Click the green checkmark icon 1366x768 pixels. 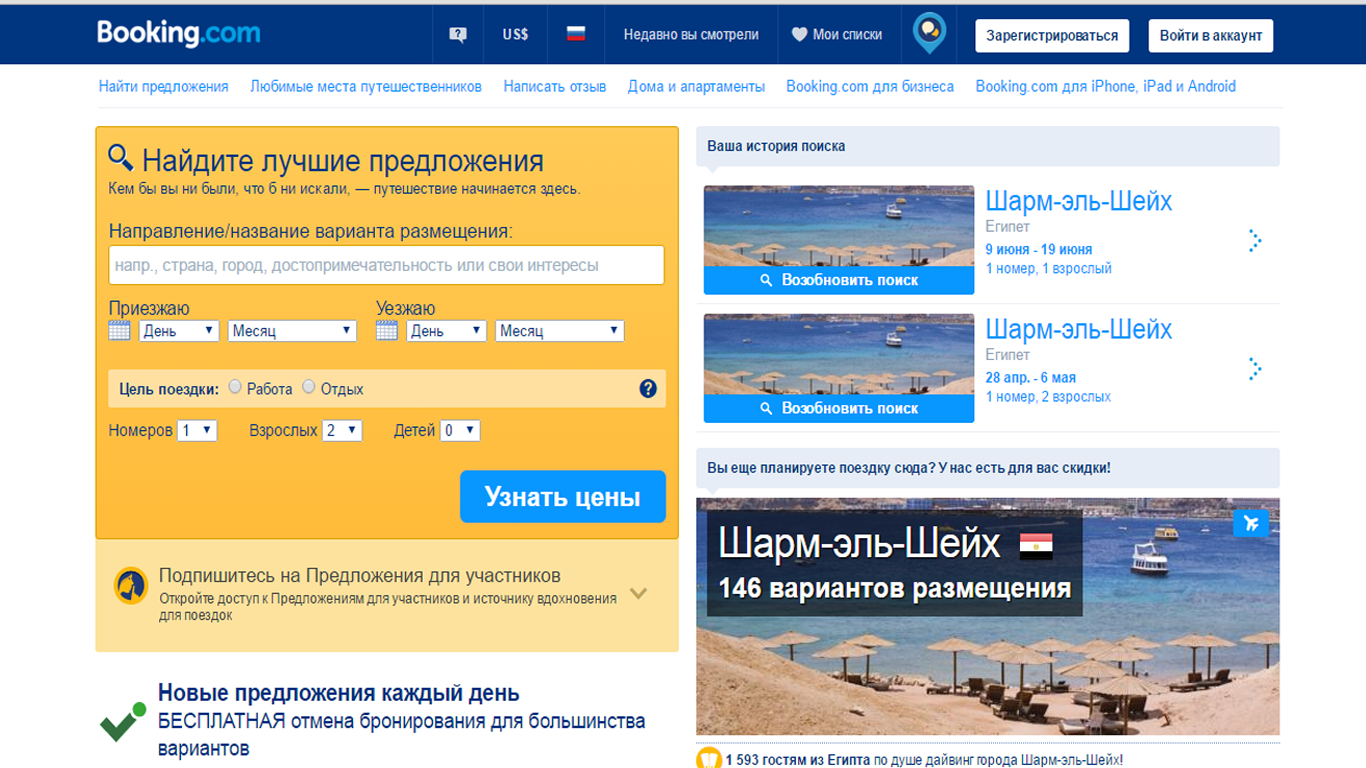123,724
